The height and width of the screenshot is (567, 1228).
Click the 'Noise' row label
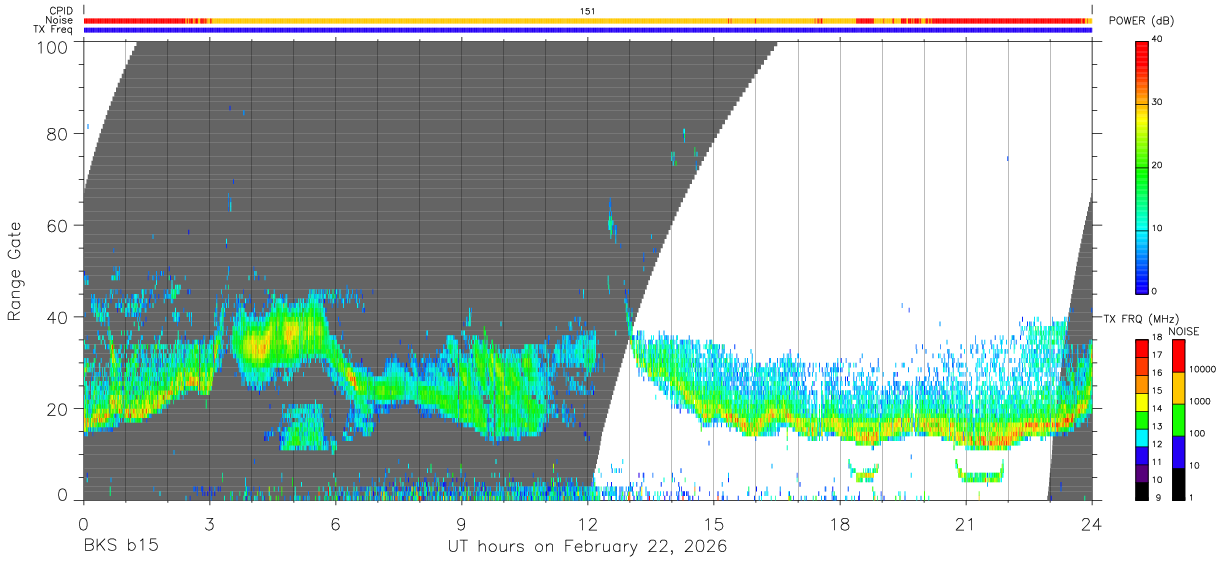point(59,20)
